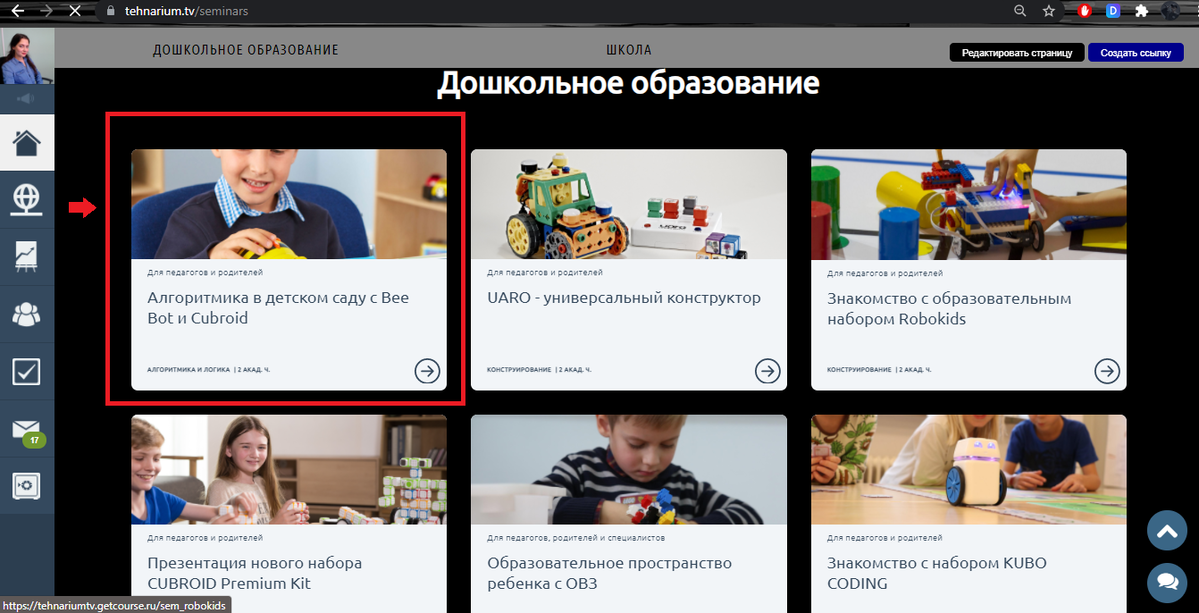1199x613 pixels.
Task: Click КОНСТРУИРОВАНИЕ tag on UARO card
Action: [x=519, y=370]
